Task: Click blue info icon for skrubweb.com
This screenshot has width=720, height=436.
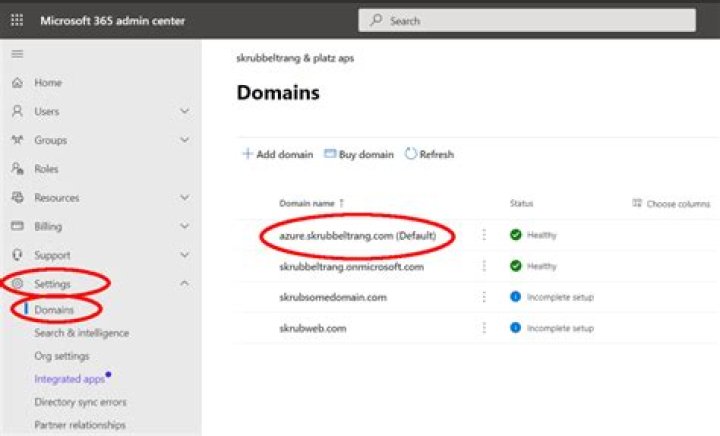Action: 516,328
